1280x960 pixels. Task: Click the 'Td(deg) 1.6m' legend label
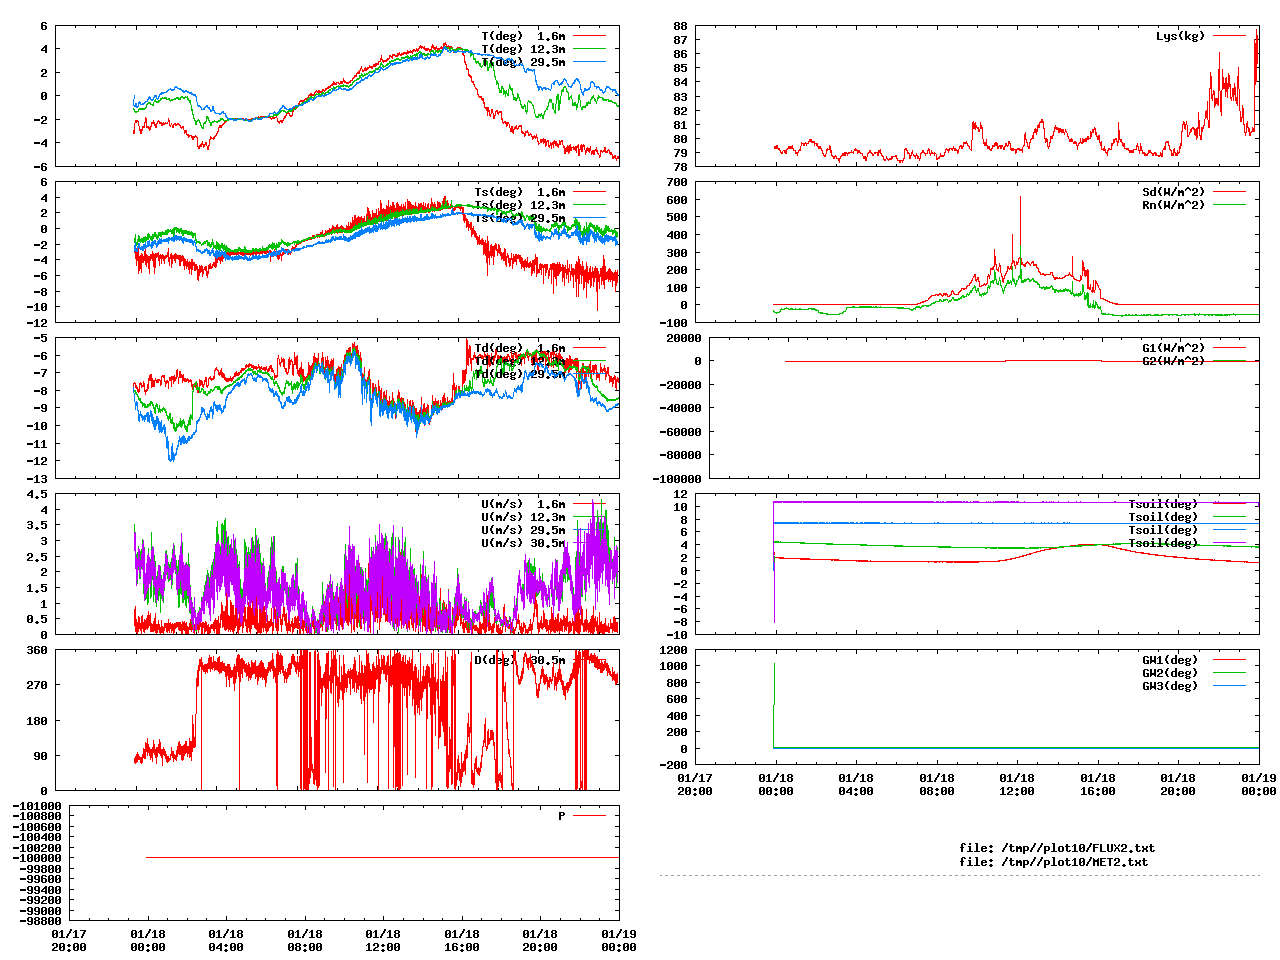[x=519, y=348]
